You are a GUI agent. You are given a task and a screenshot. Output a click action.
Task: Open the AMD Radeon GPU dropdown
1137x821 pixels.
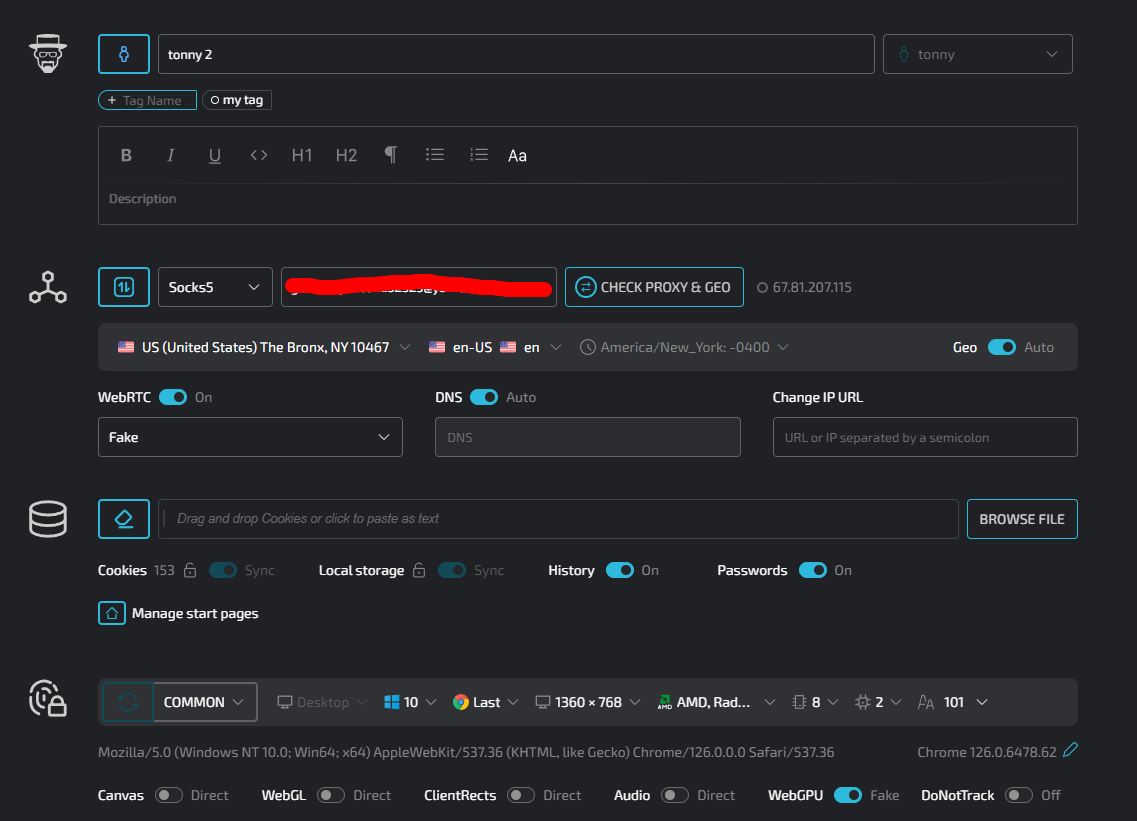[716, 702]
